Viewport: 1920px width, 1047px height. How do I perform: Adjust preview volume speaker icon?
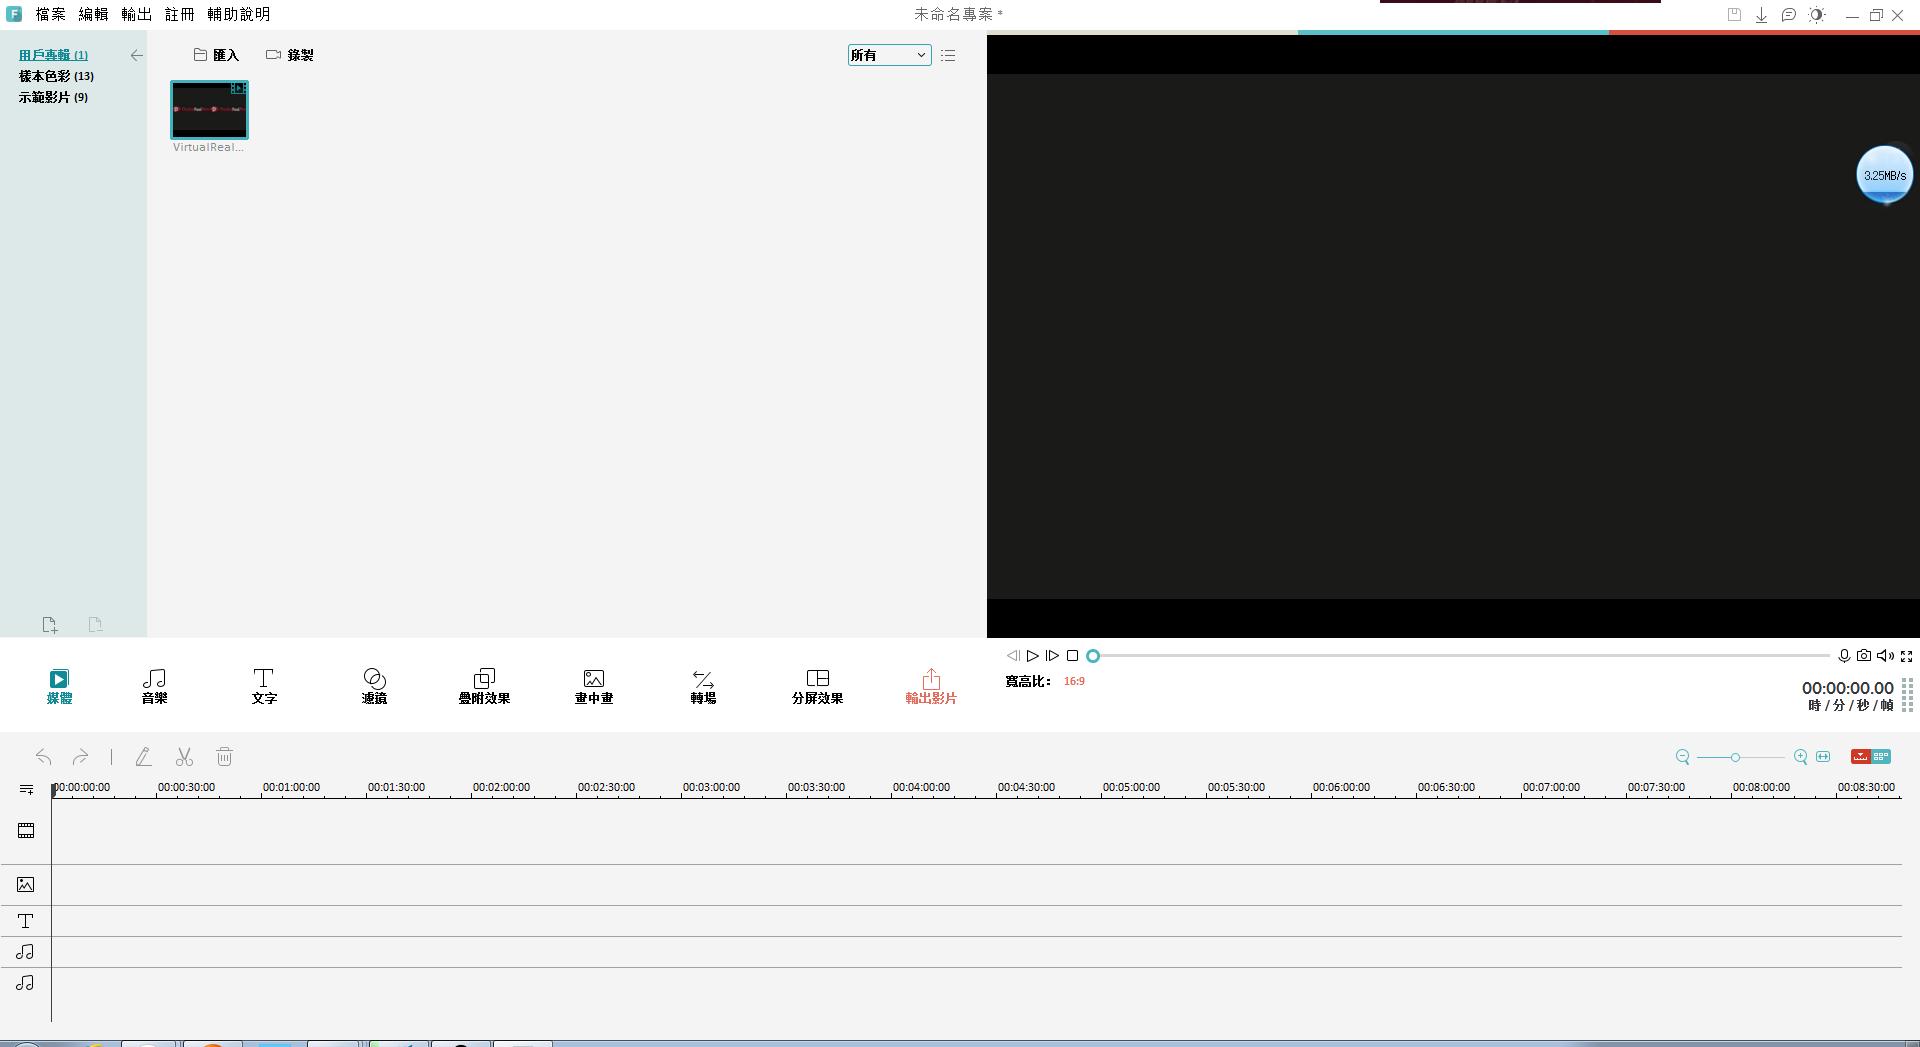(1885, 656)
